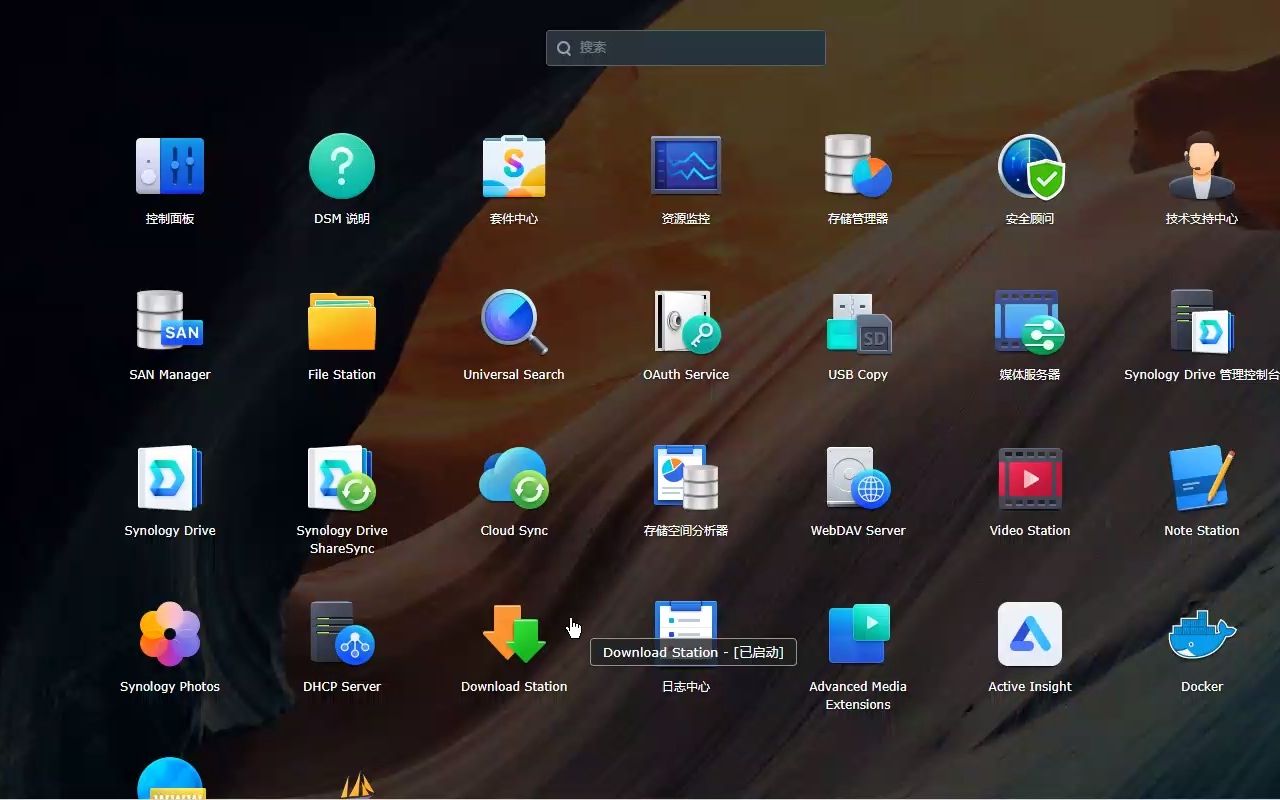The width and height of the screenshot is (1280, 800).
Task: Click the 搜索 search field
Action: pyautogui.click(x=686, y=48)
